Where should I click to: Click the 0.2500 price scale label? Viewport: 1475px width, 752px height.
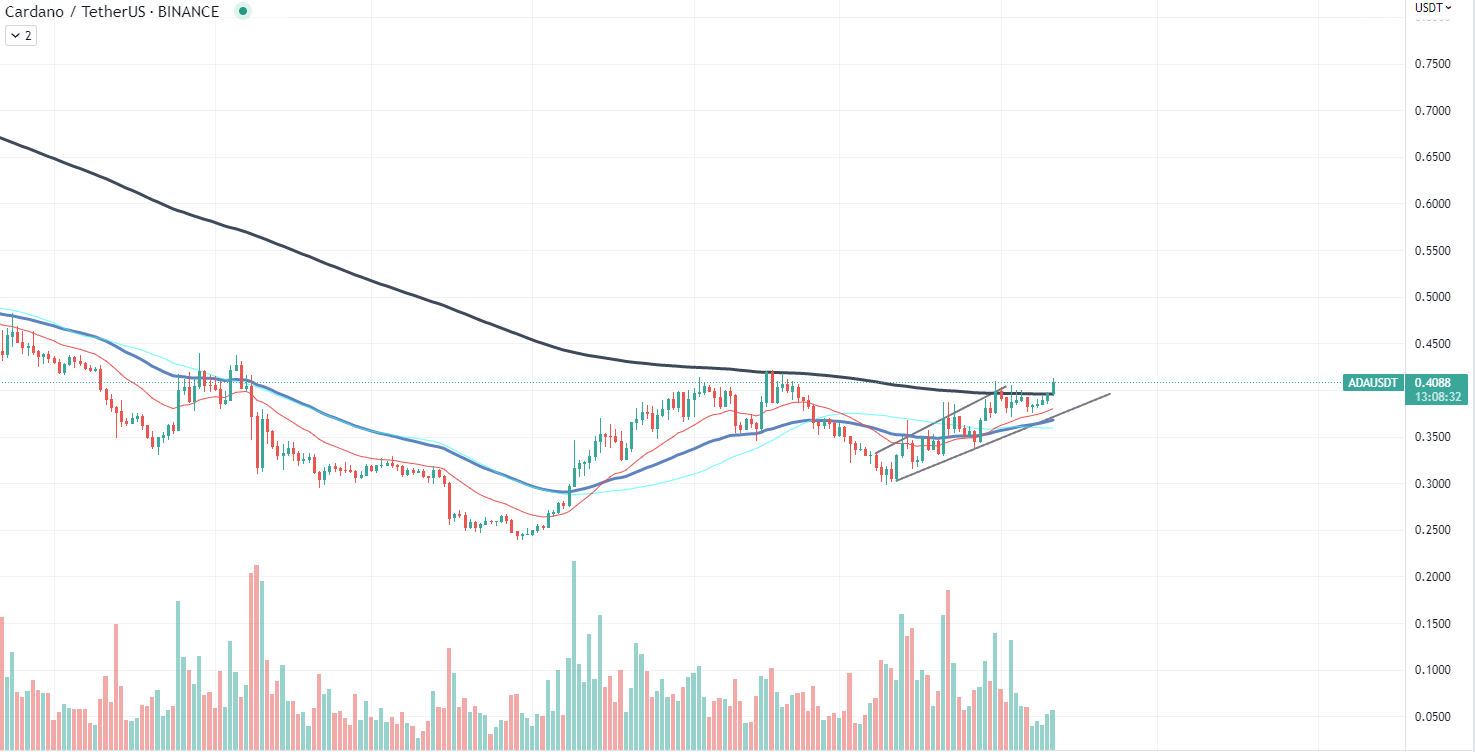[1433, 530]
